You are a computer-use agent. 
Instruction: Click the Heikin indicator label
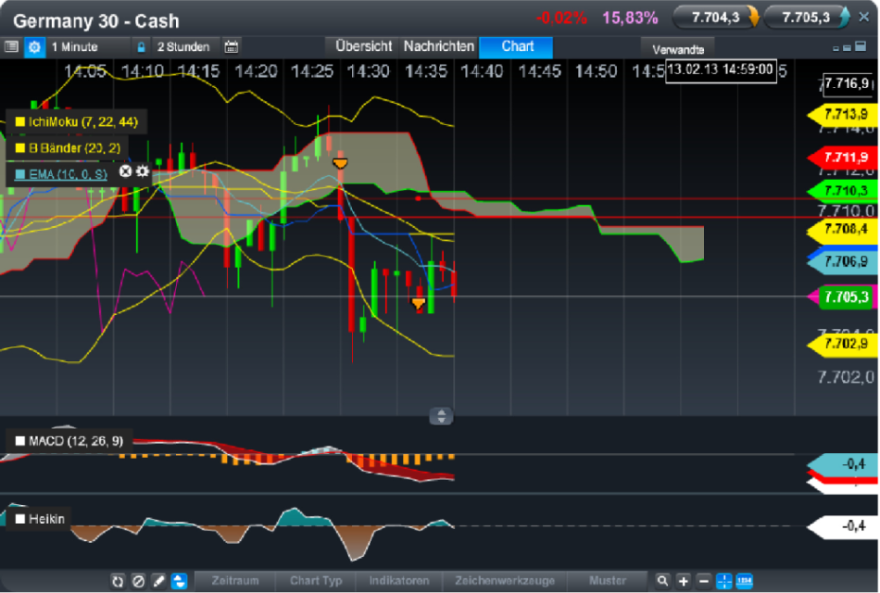pyautogui.click(x=47, y=519)
